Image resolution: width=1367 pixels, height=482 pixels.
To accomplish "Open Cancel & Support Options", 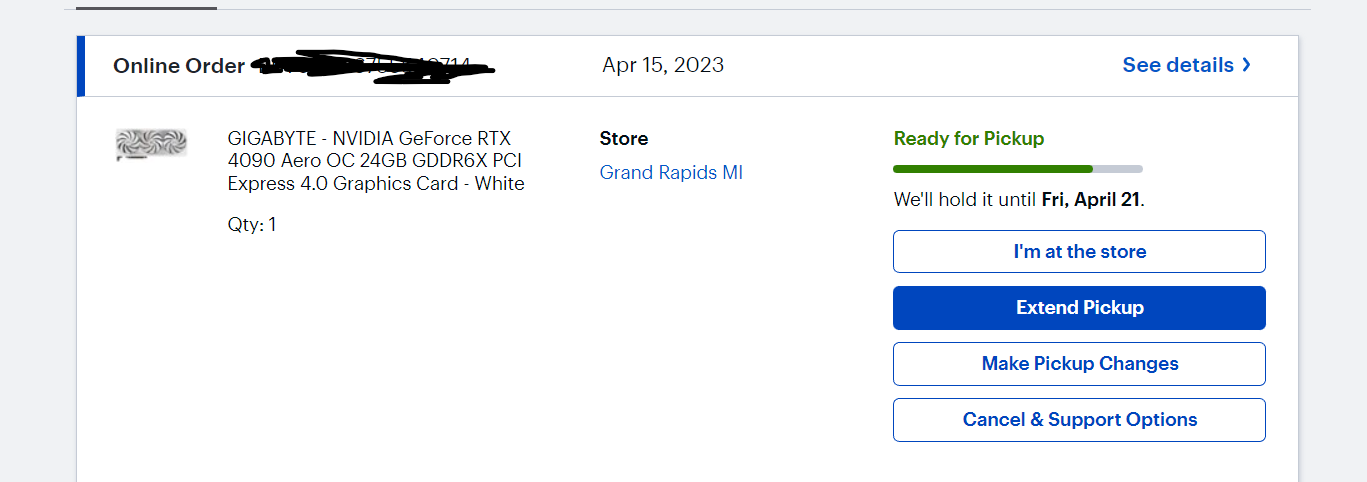I will tap(1079, 420).
